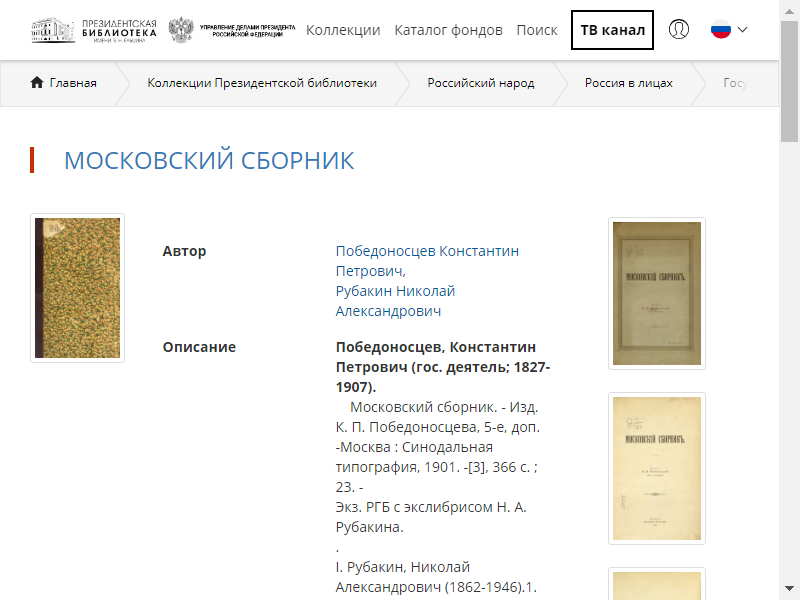Click the home icon in breadcrumbs

click(x=37, y=82)
